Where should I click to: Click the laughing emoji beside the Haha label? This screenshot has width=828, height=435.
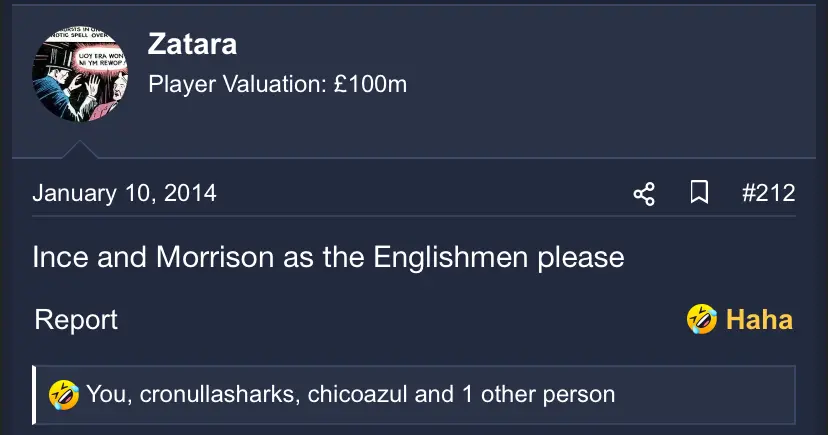coord(702,320)
